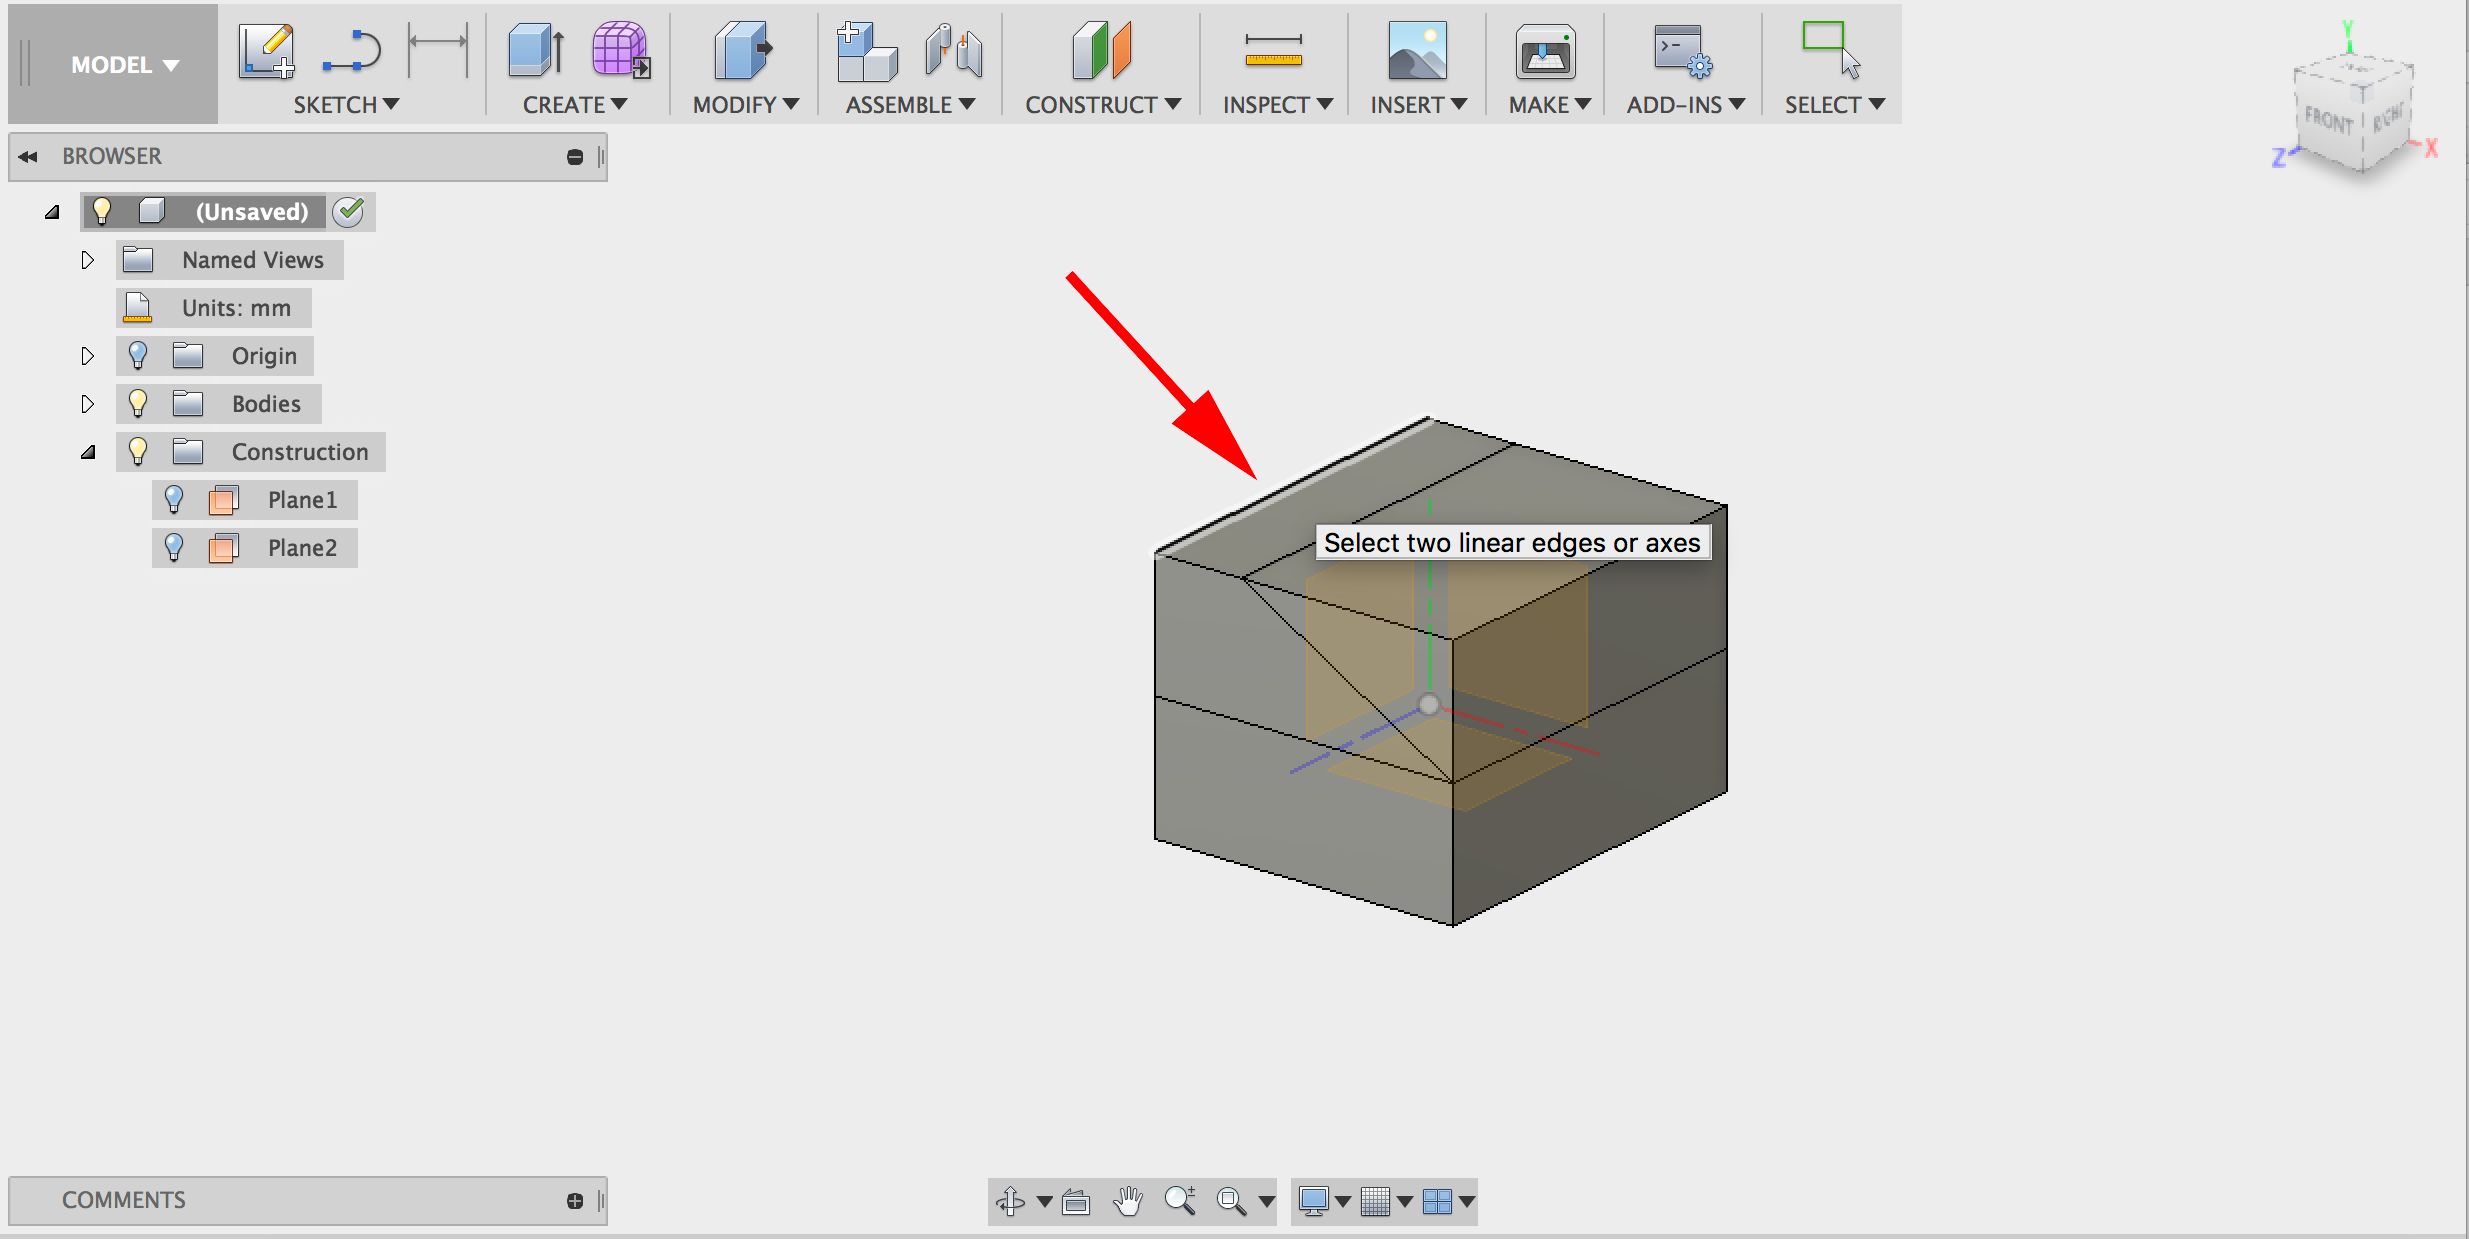Click the FRONT face of ViewCube
This screenshot has width=2469, height=1239.
click(x=2327, y=123)
